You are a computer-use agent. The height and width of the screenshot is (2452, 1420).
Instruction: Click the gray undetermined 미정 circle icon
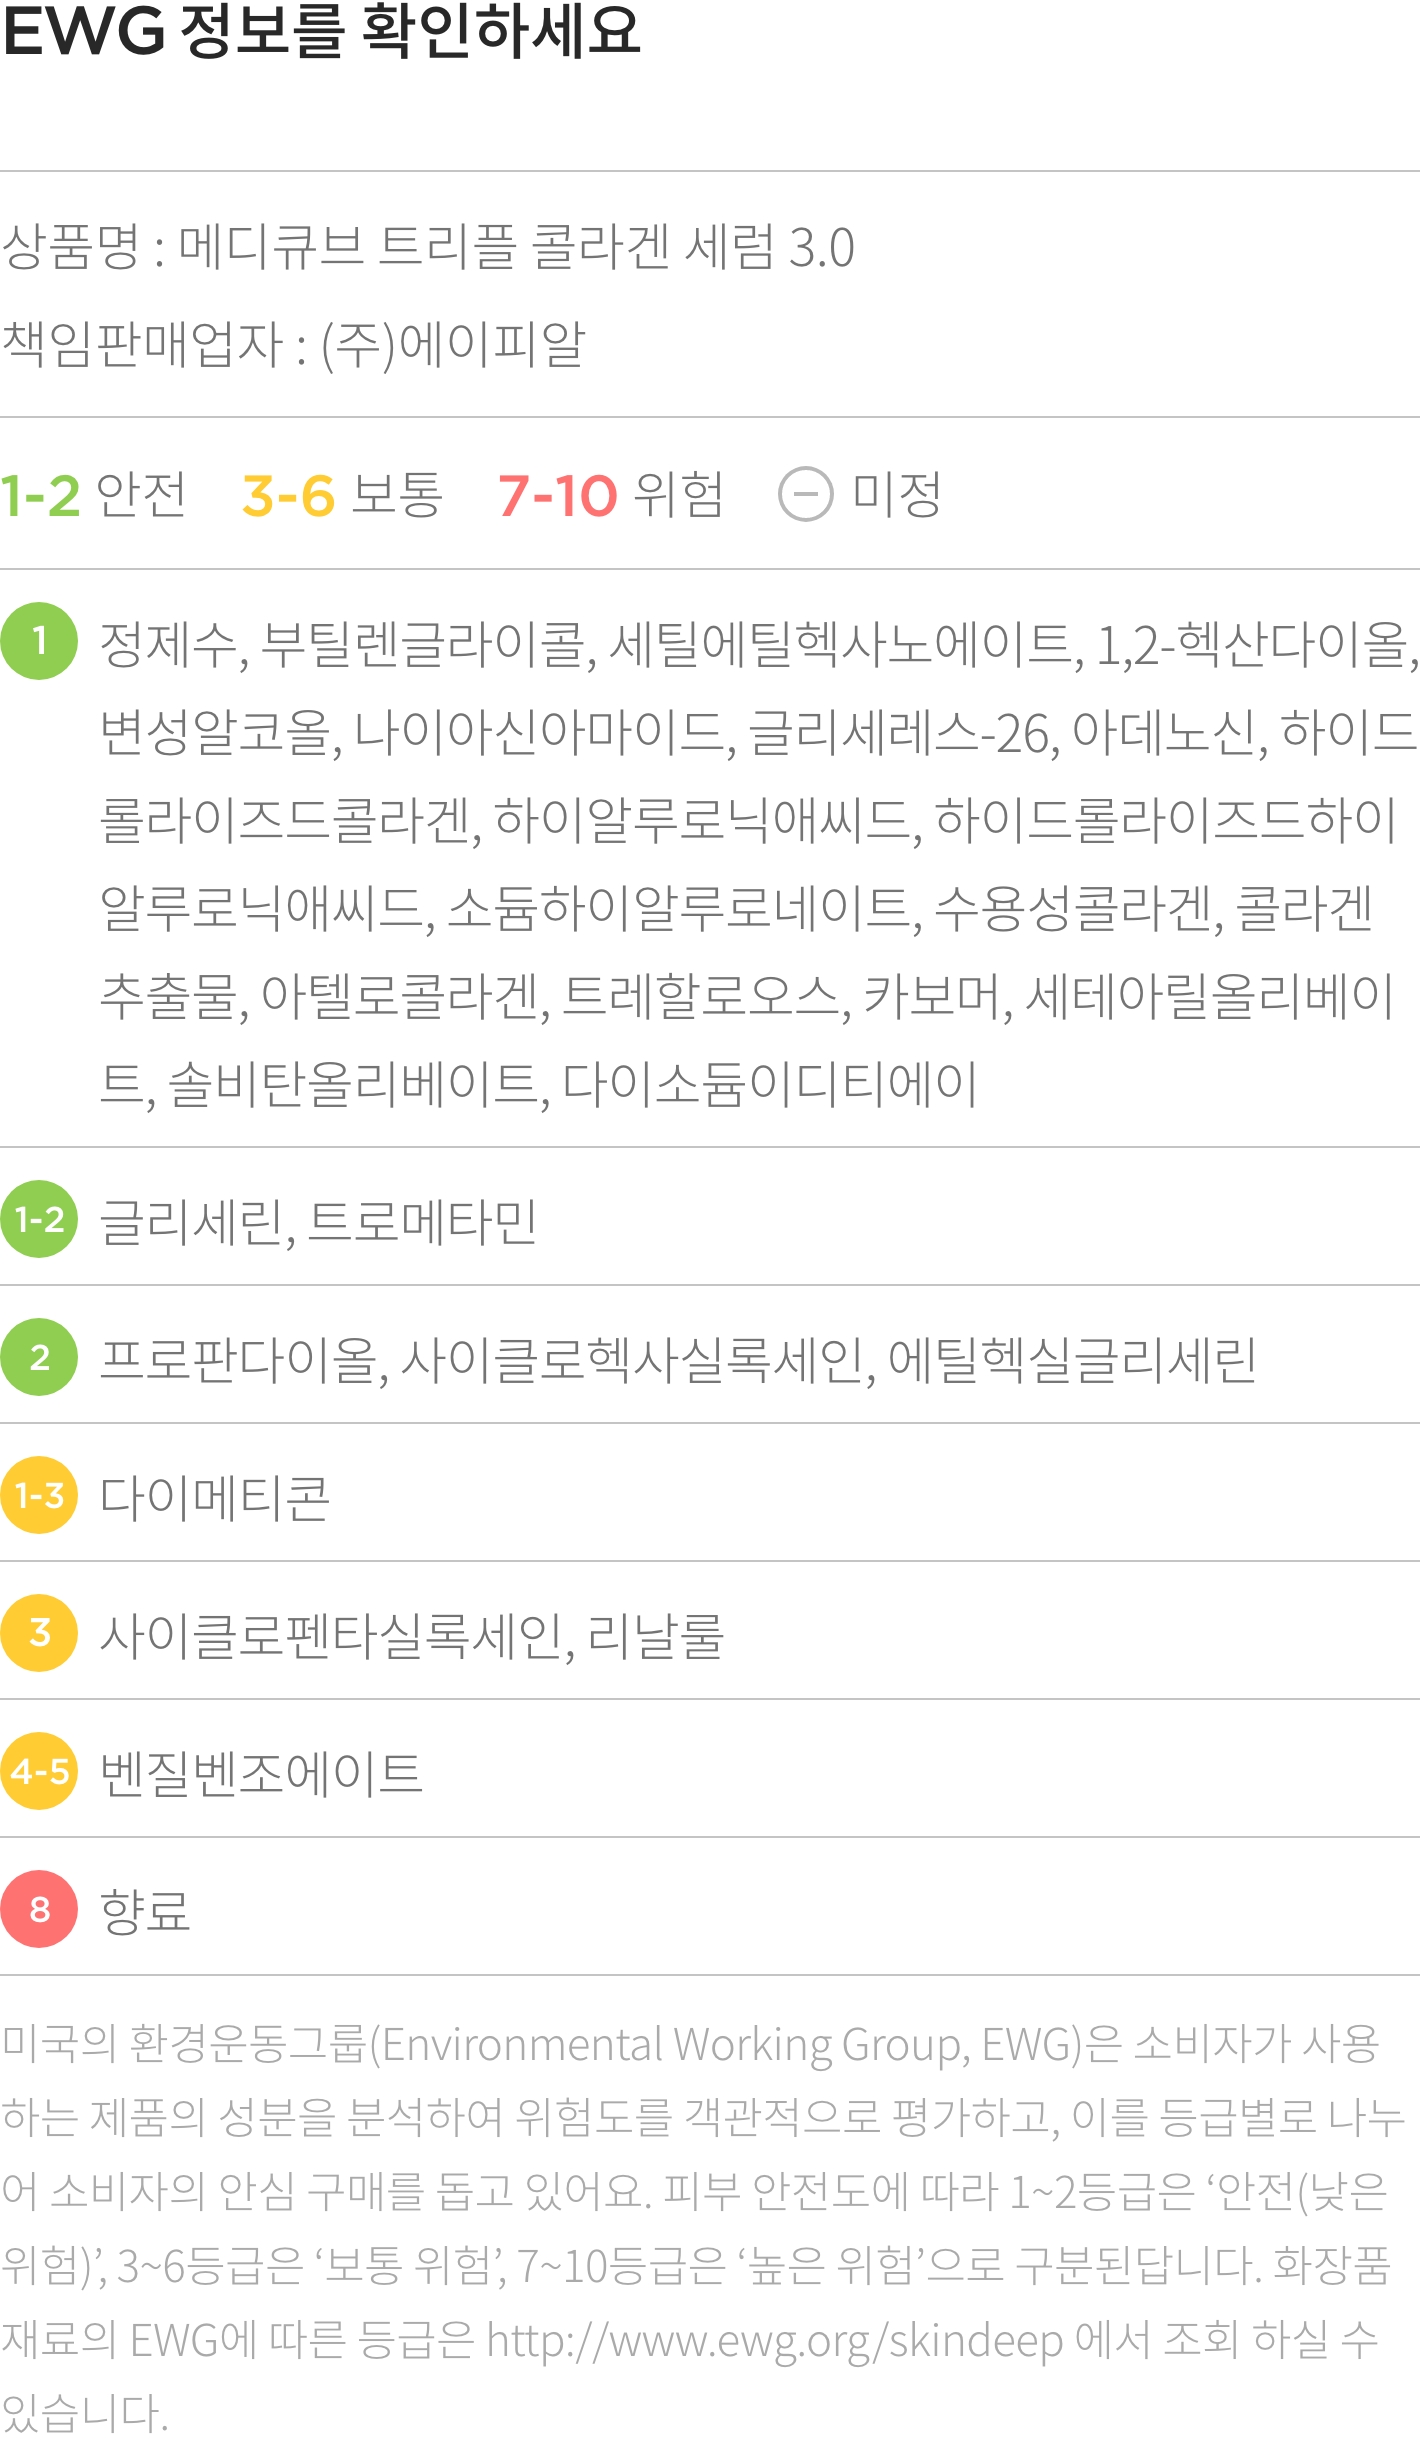pos(806,494)
